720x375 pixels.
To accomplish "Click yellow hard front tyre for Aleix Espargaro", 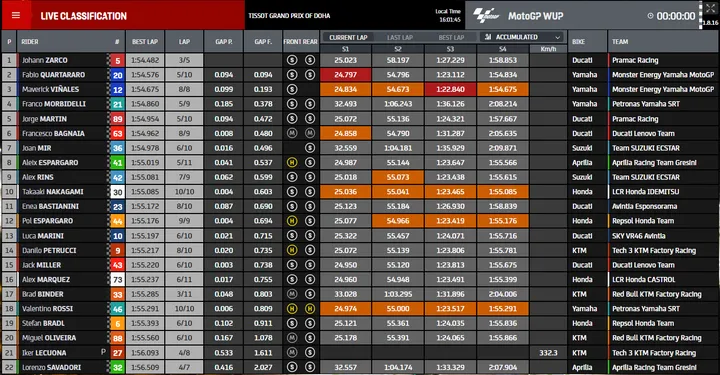I will (292, 162).
